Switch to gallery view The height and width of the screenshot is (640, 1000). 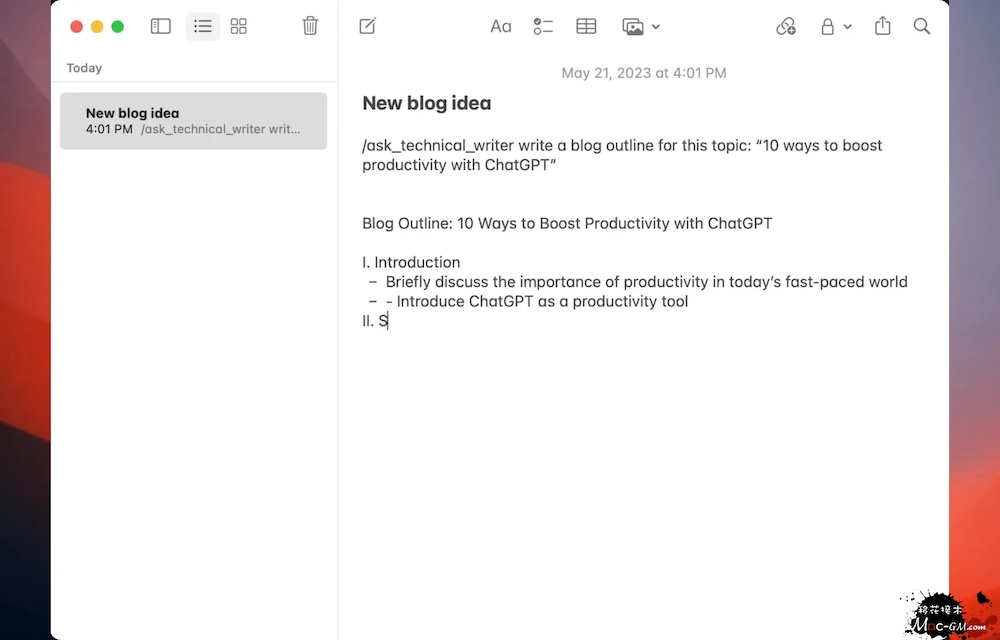[x=239, y=27]
